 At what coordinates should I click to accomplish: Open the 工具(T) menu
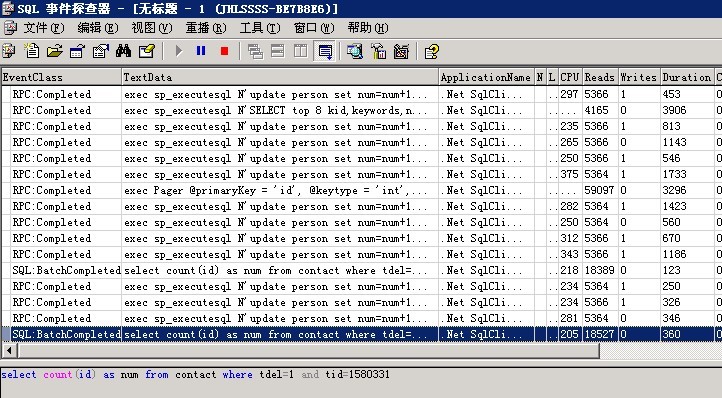point(260,28)
